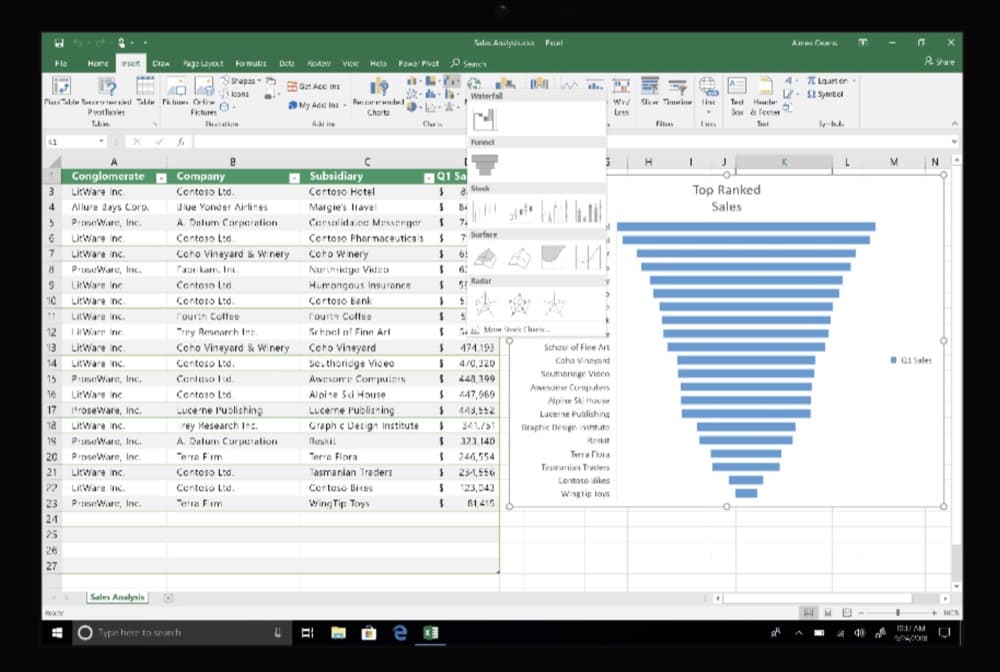Insert Header & Footer
This screenshot has width=1000, height=672.
tap(765, 97)
